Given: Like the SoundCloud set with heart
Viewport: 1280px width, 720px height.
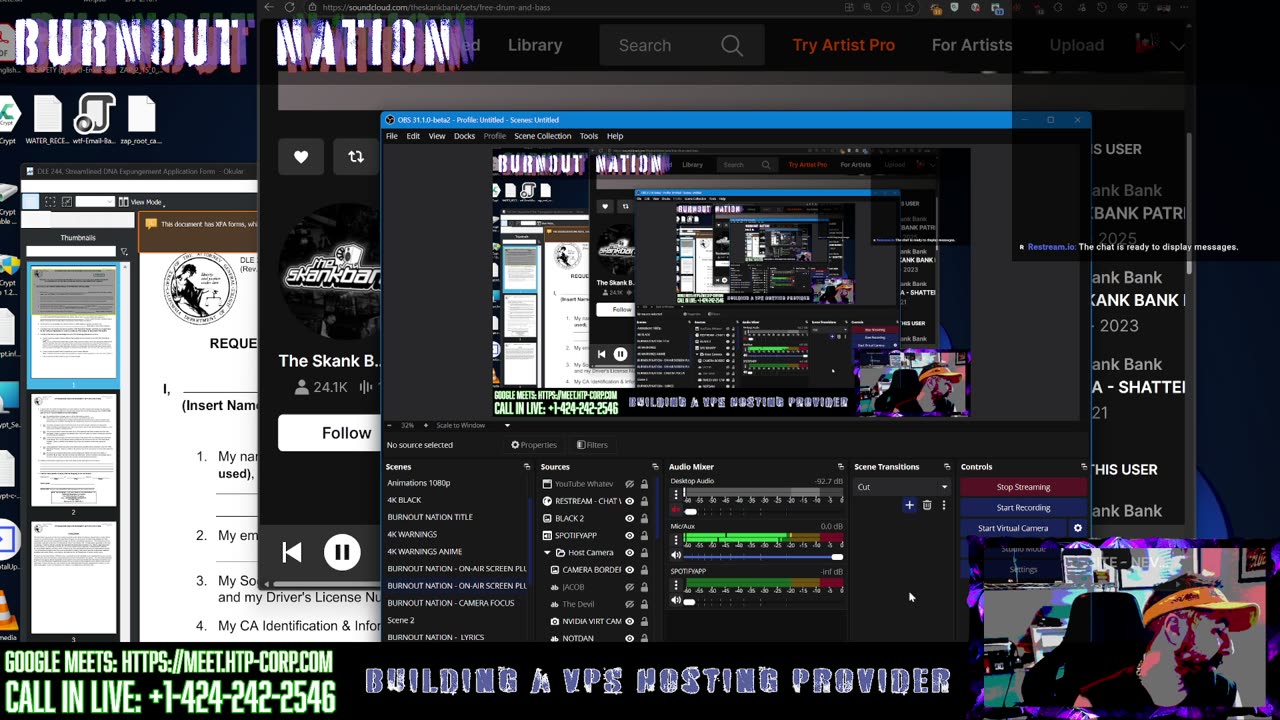Looking at the screenshot, I should (301, 156).
